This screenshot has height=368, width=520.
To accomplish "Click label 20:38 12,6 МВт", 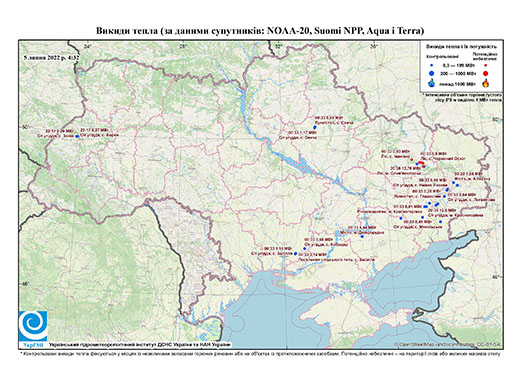I will click(442, 211).
